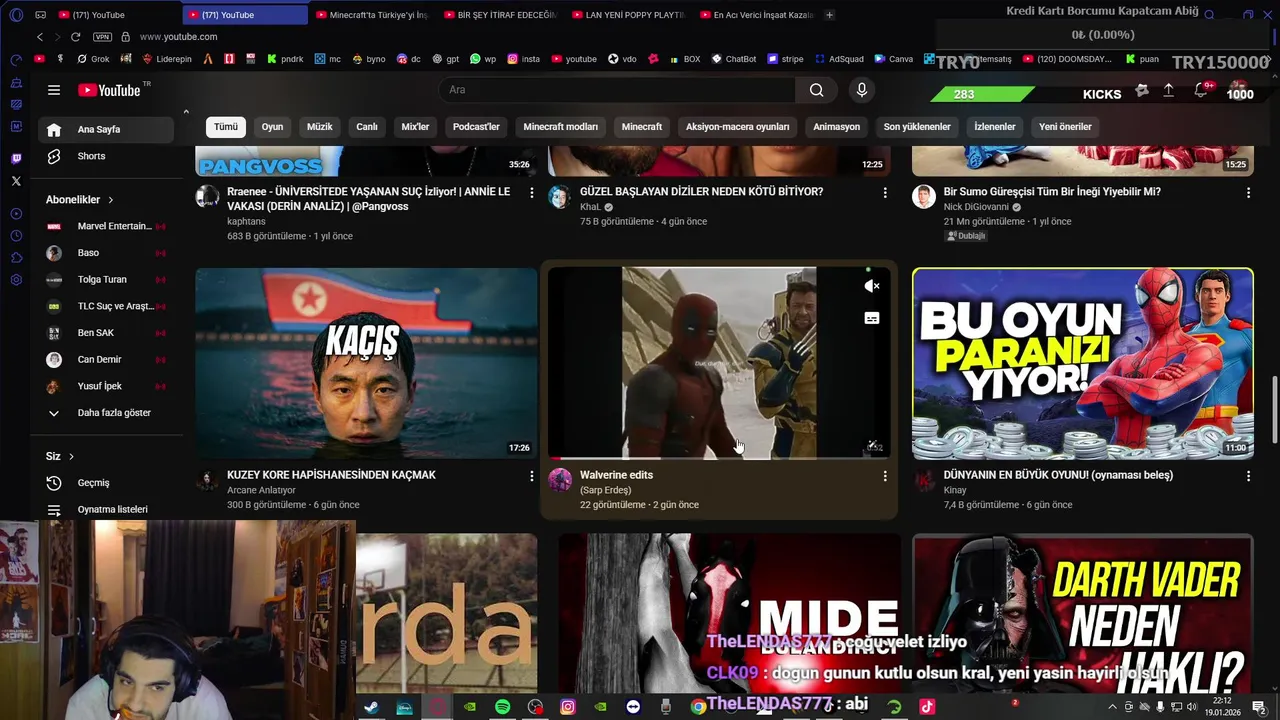Screen dimensions: 1280x720
Task: Filter by Aksiyon-macera oyunları chip
Action: click(x=737, y=127)
